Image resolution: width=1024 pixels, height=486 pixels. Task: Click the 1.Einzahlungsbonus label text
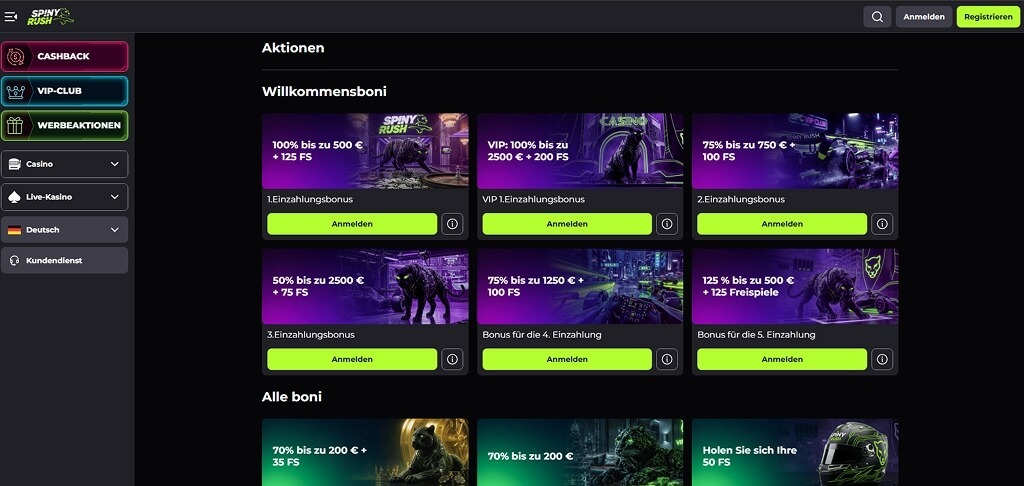pyautogui.click(x=310, y=199)
